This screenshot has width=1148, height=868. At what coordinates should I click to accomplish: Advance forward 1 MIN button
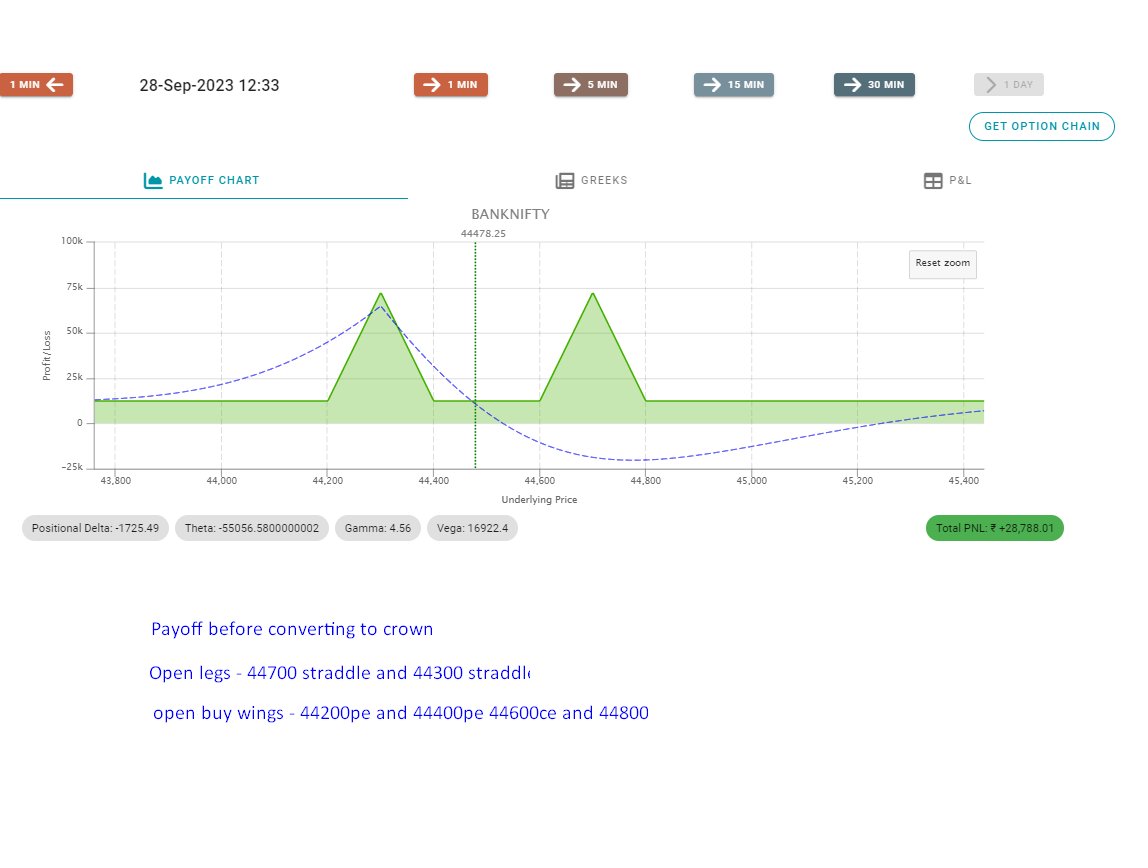(x=451, y=85)
